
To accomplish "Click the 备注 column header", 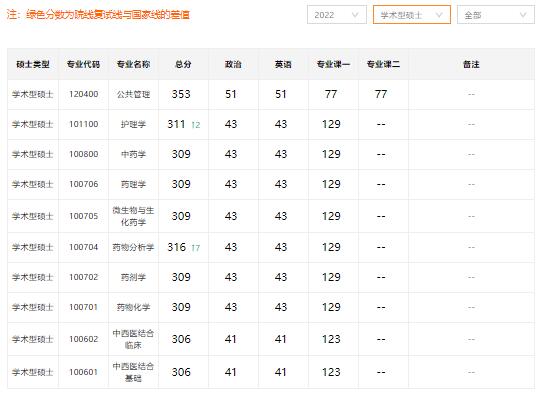I will coord(471,64).
